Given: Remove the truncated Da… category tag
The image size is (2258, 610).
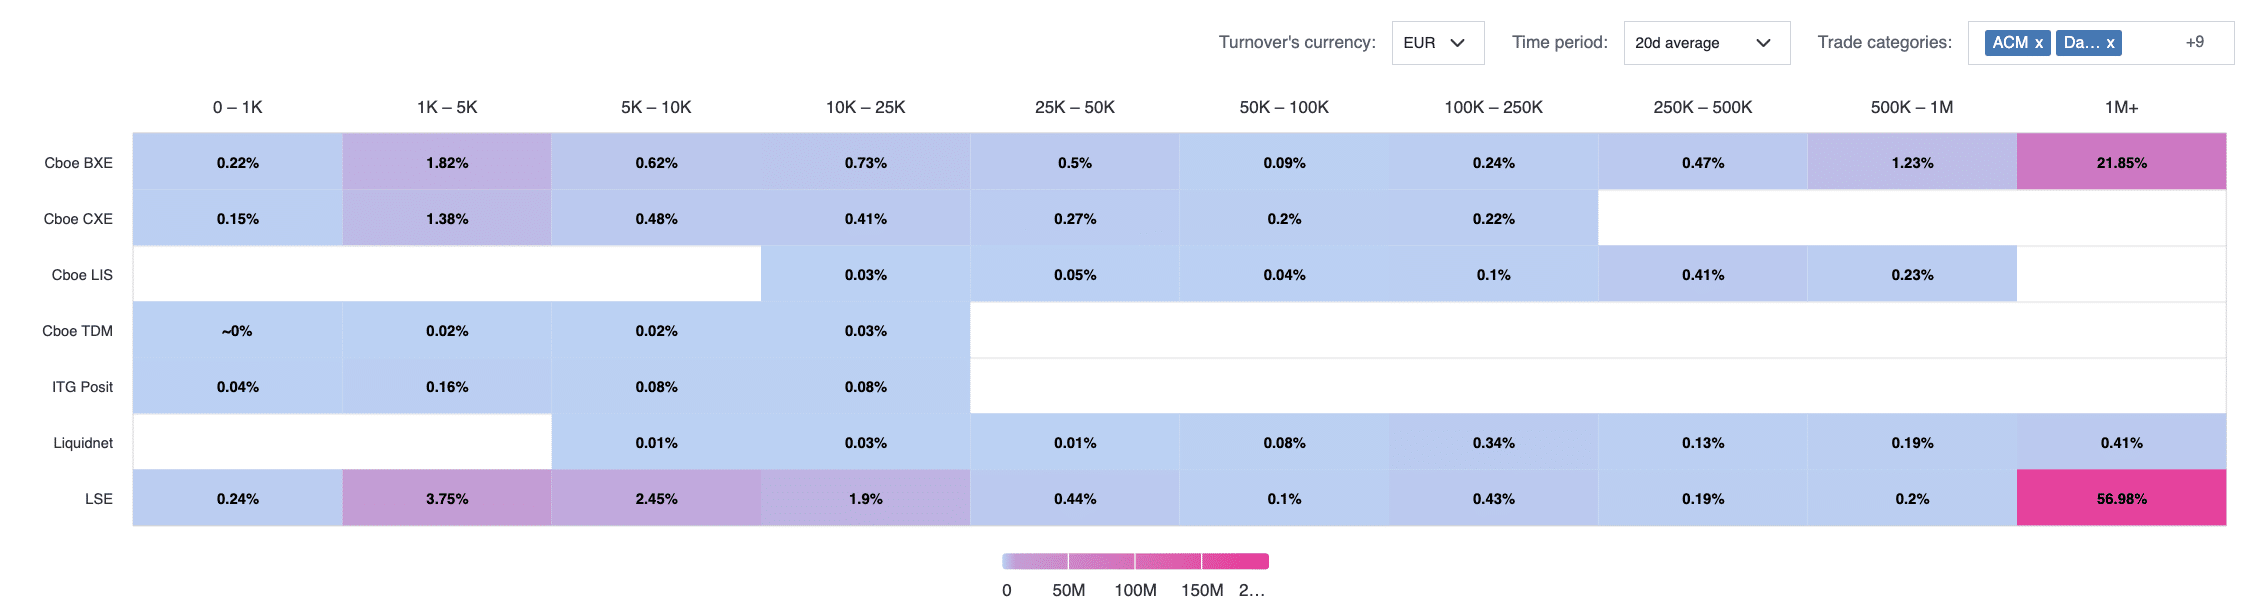Looking at the screenshot, I should pos(2111,43).
